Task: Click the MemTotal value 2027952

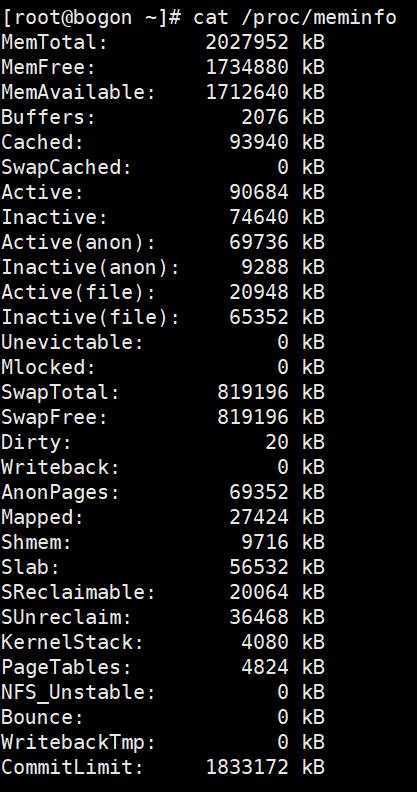Action: coord(247,42)
